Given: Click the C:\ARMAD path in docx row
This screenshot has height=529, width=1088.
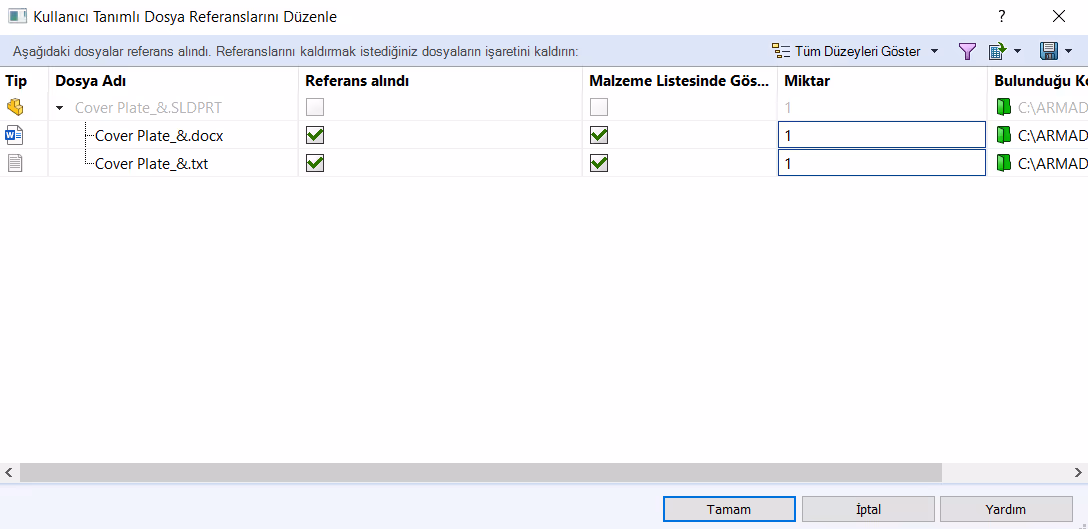Looking at the screenshot, I should 1052,135.
